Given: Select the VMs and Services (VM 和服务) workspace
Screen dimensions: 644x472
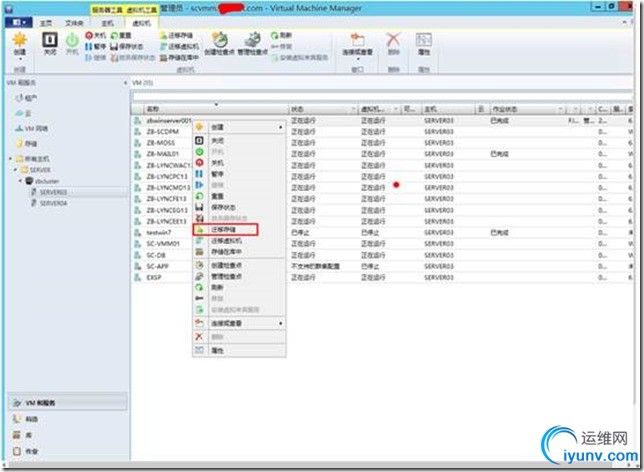Looking at the screenshot, I should [x=68, y=403].
